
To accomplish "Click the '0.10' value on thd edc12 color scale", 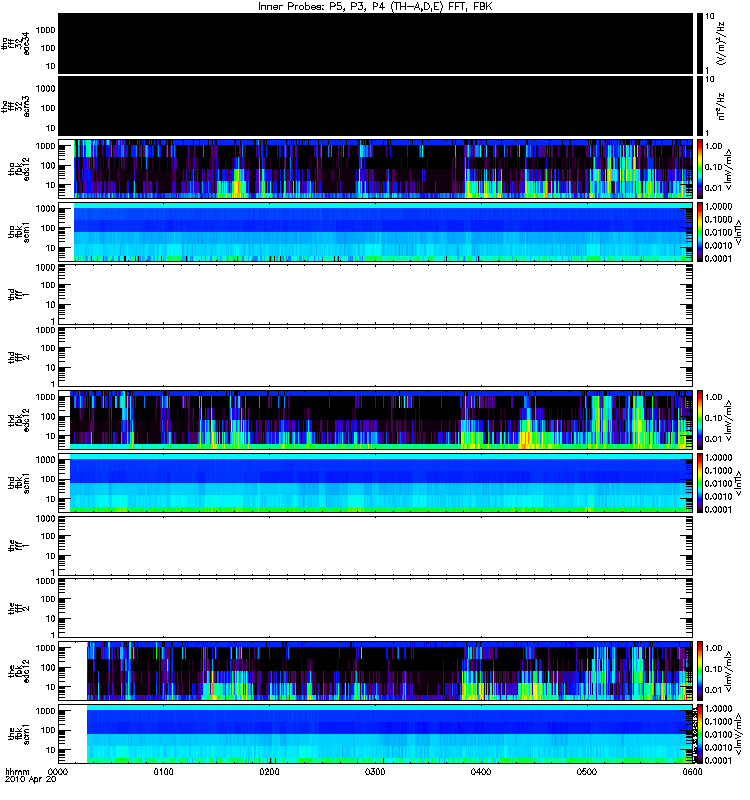I will pos(714,418).
